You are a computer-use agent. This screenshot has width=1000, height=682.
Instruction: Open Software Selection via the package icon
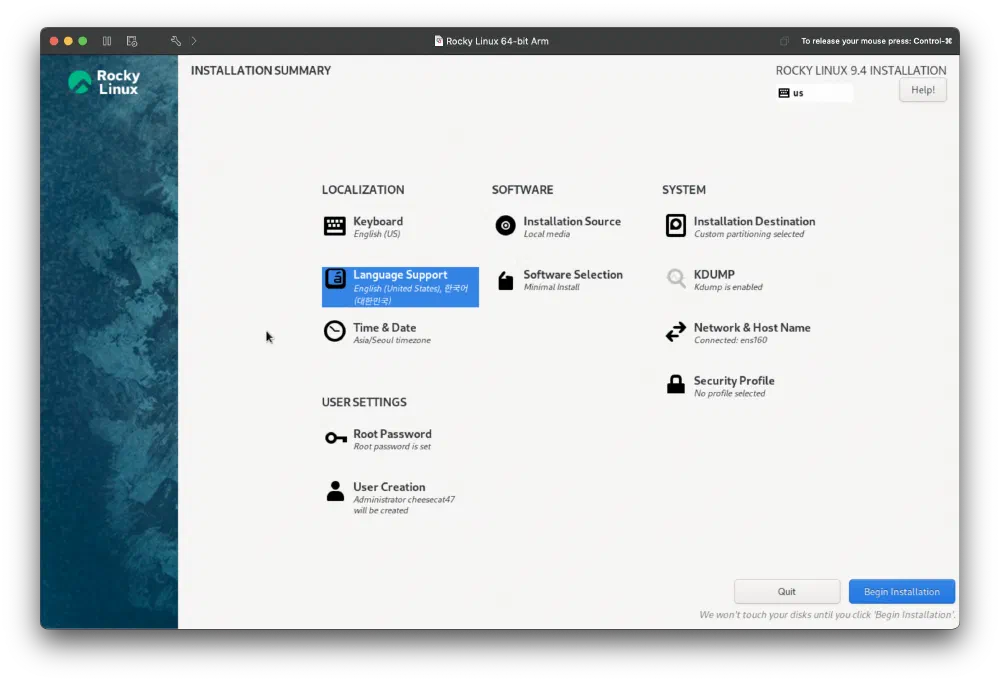pyautogui.click(x=505, y=280)
